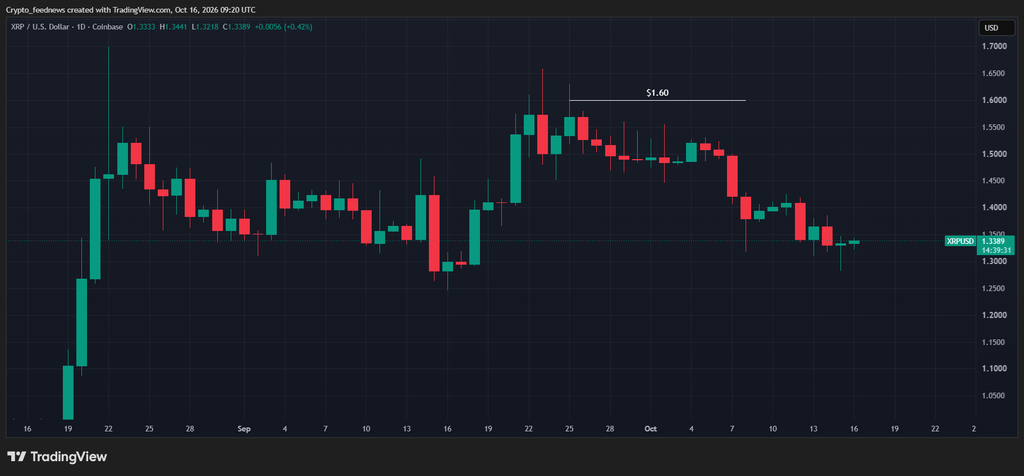Click the 1.5000 price axis label
This screenshot has height=476, width=1024.
coord(993,154)
